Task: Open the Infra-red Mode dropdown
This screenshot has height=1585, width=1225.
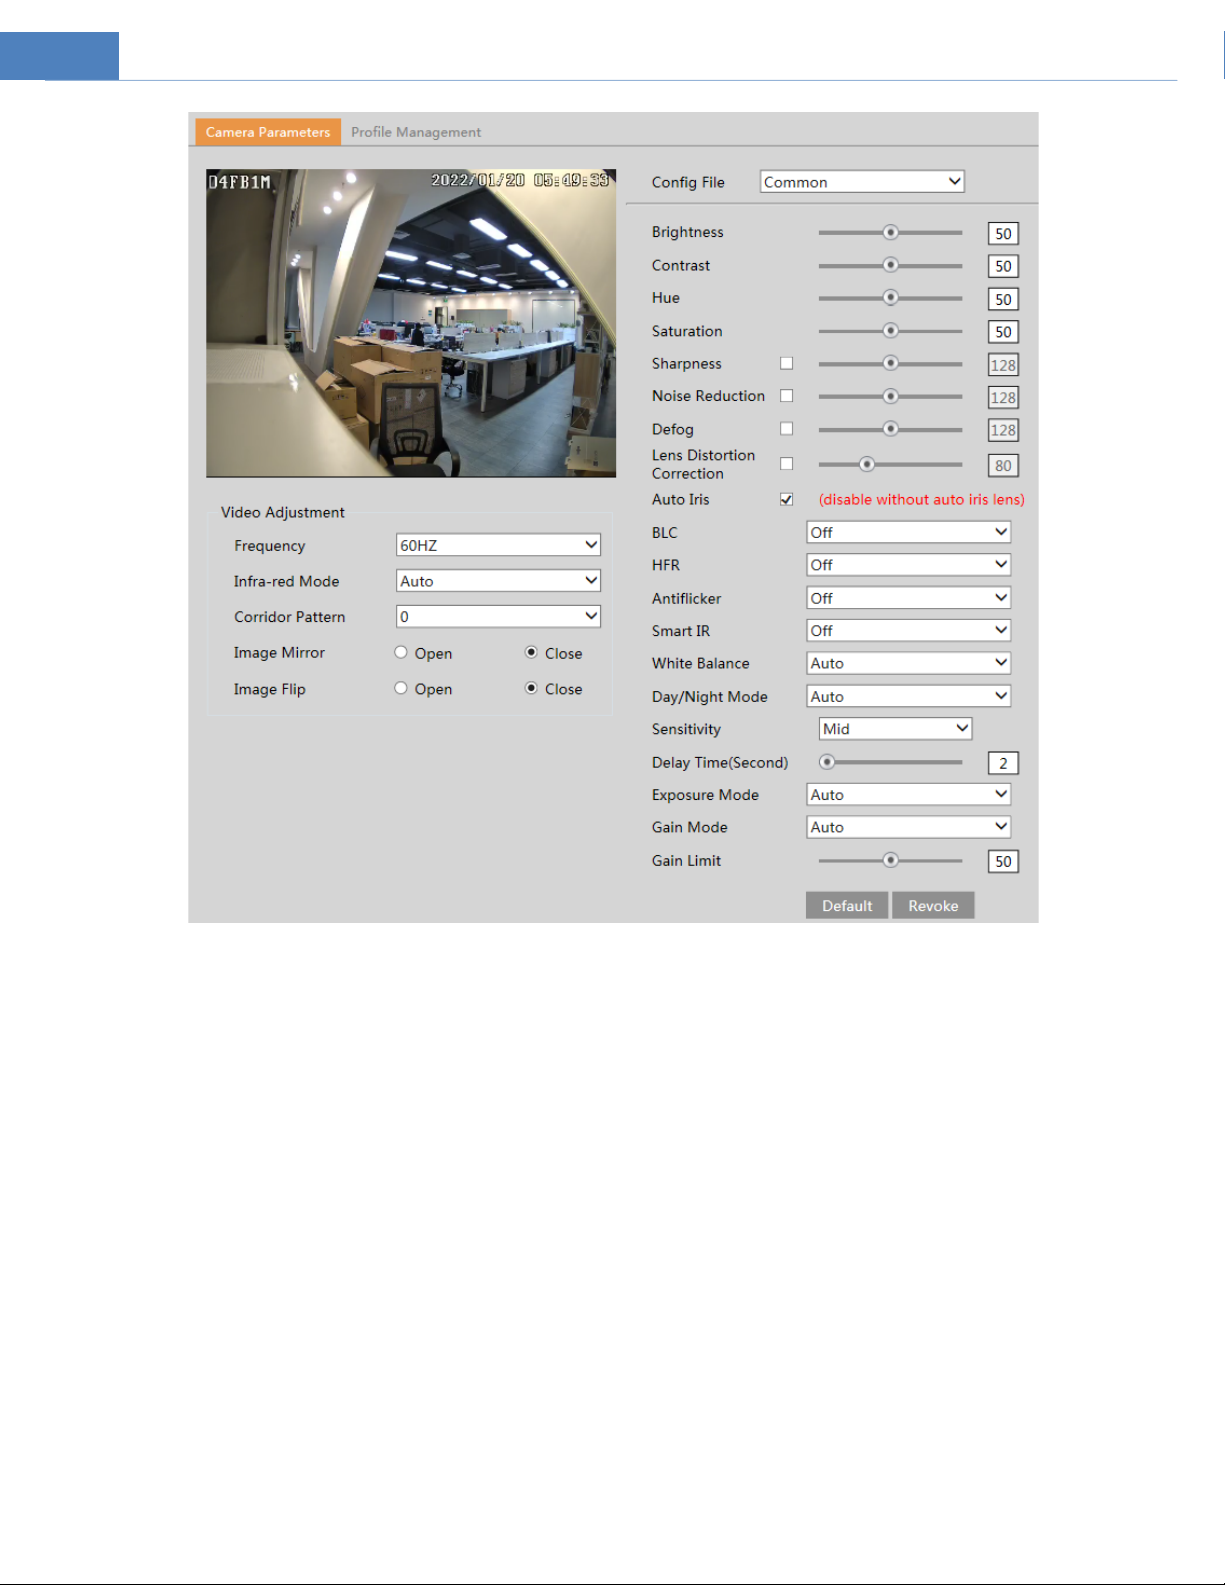Action: [498, 581]
